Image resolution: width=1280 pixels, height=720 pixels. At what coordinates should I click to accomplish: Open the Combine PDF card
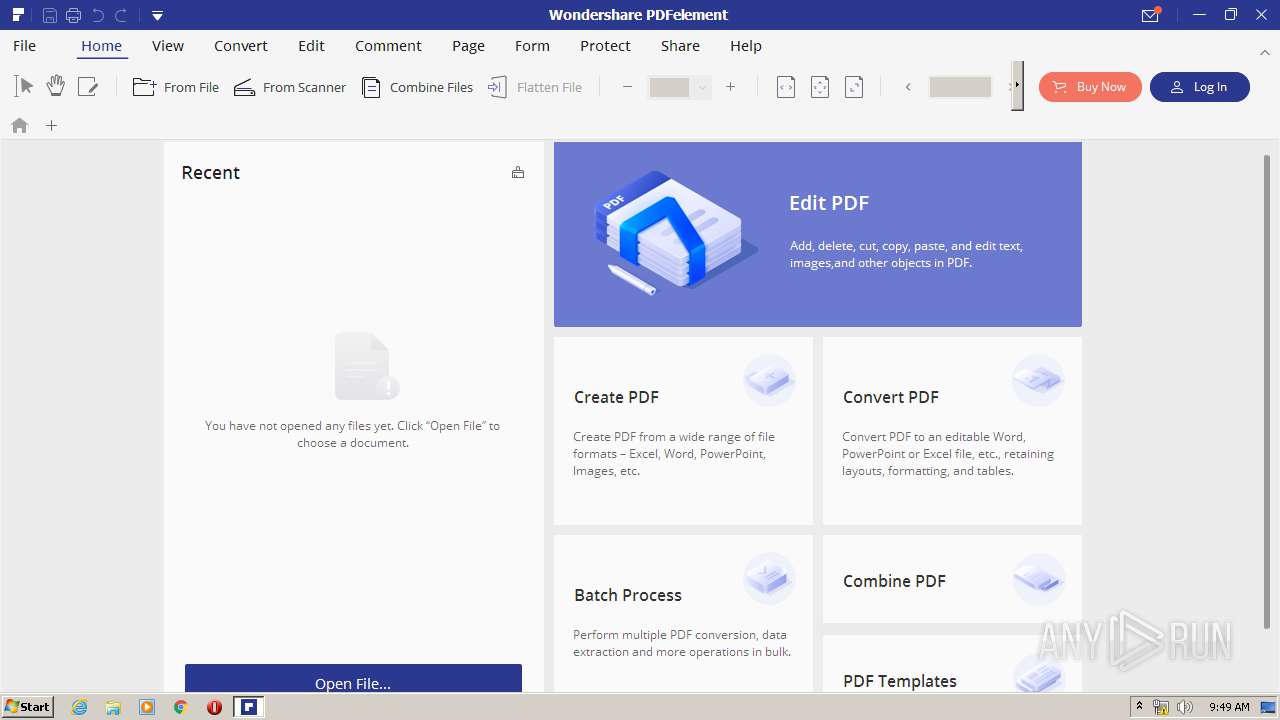952,580
